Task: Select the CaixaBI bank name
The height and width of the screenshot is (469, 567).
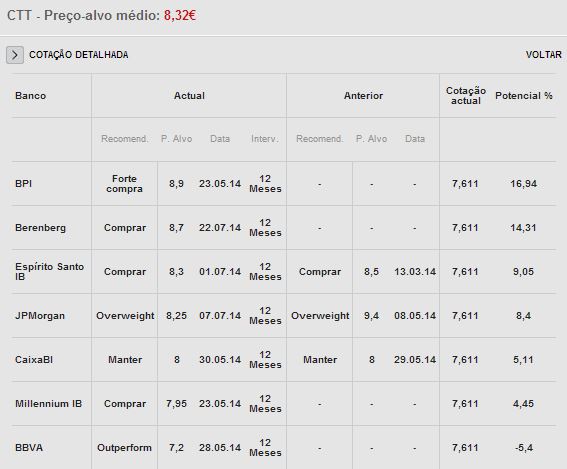Action: click(34, 360)
